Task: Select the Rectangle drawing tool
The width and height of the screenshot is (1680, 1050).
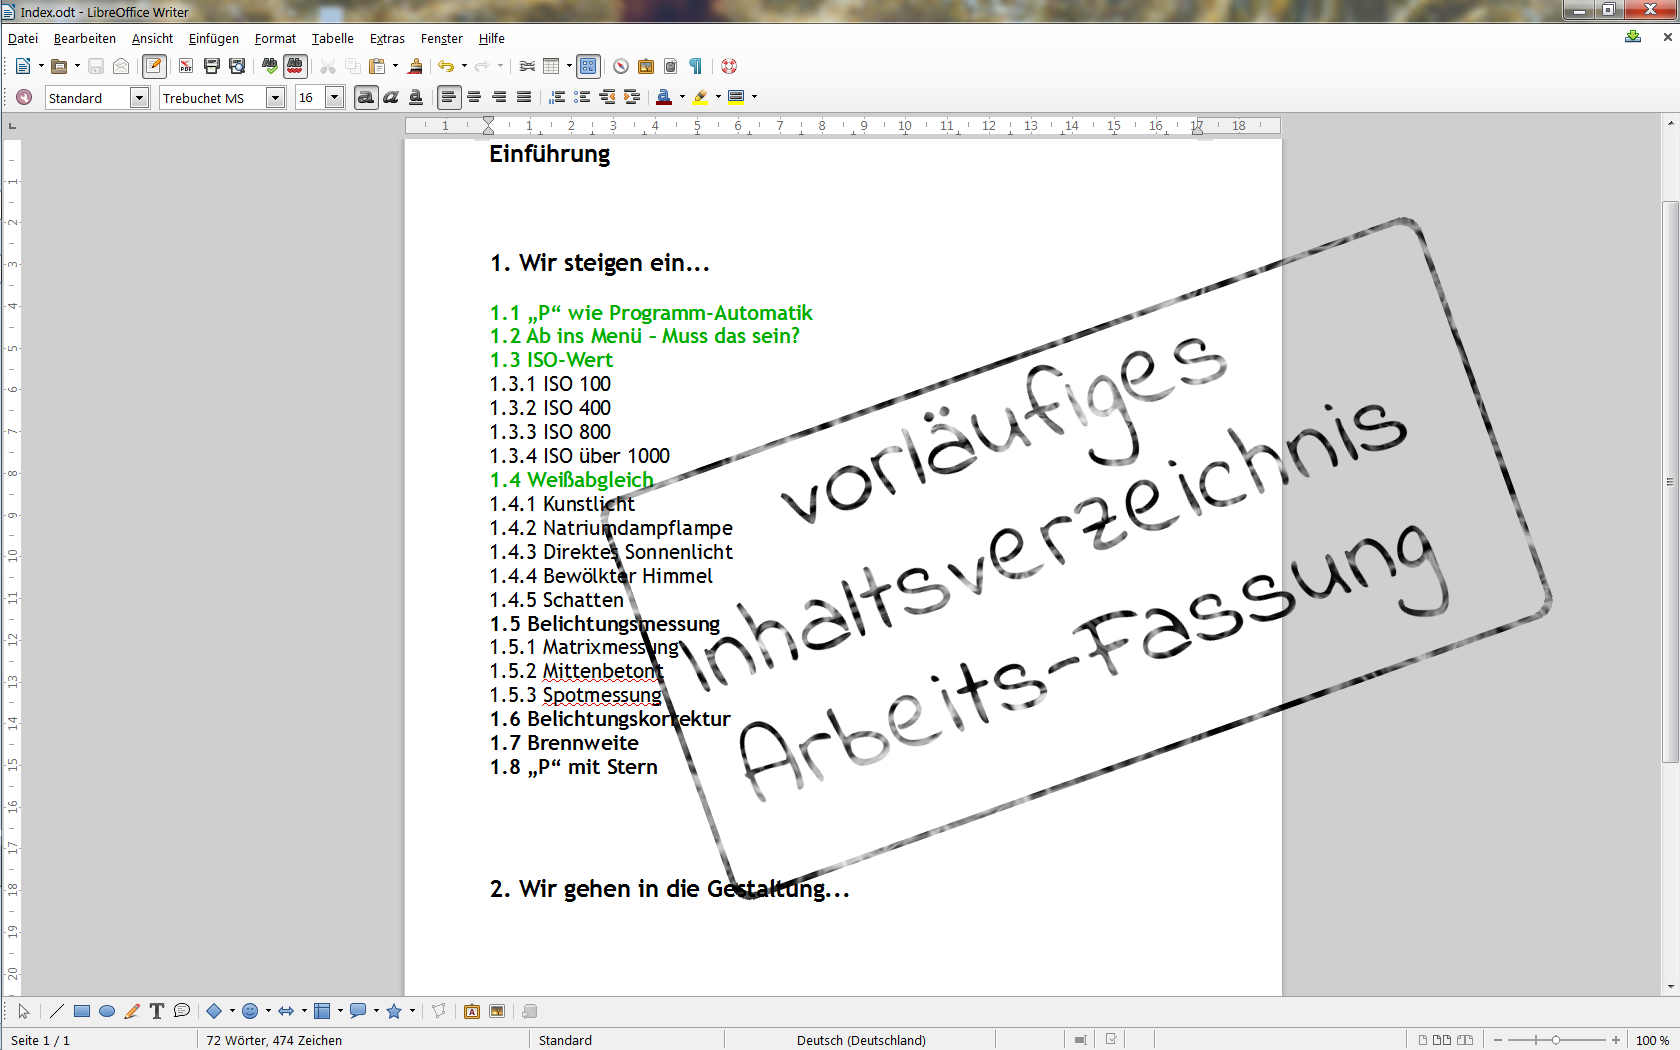Action: 82,1011
